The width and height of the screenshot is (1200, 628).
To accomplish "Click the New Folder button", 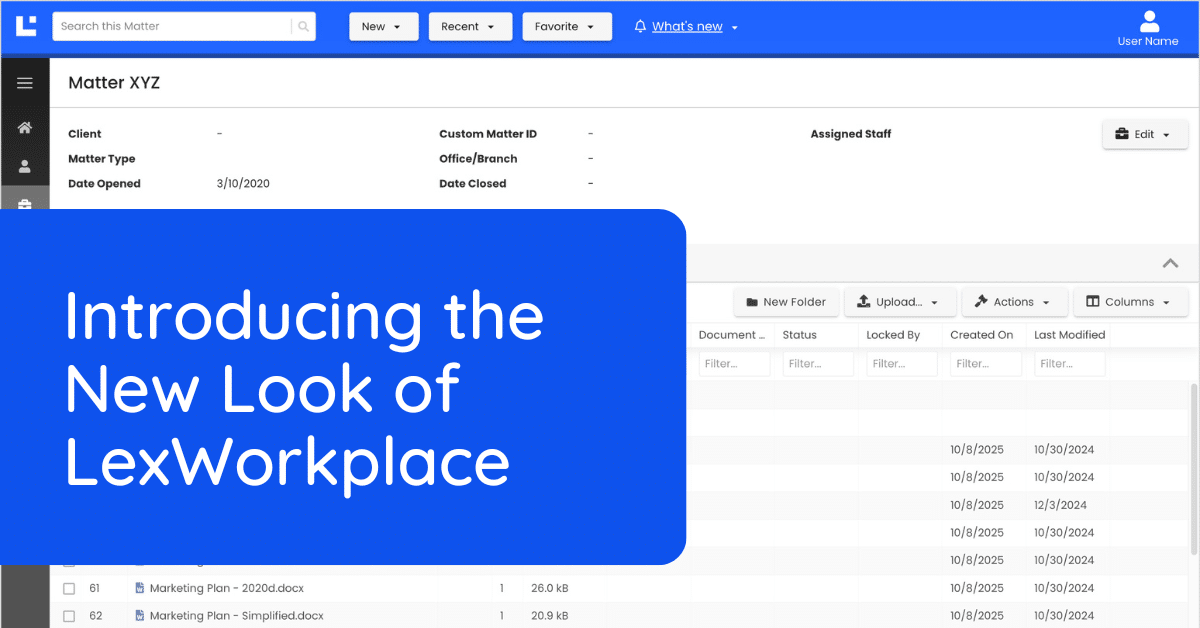I will [785, 302].
